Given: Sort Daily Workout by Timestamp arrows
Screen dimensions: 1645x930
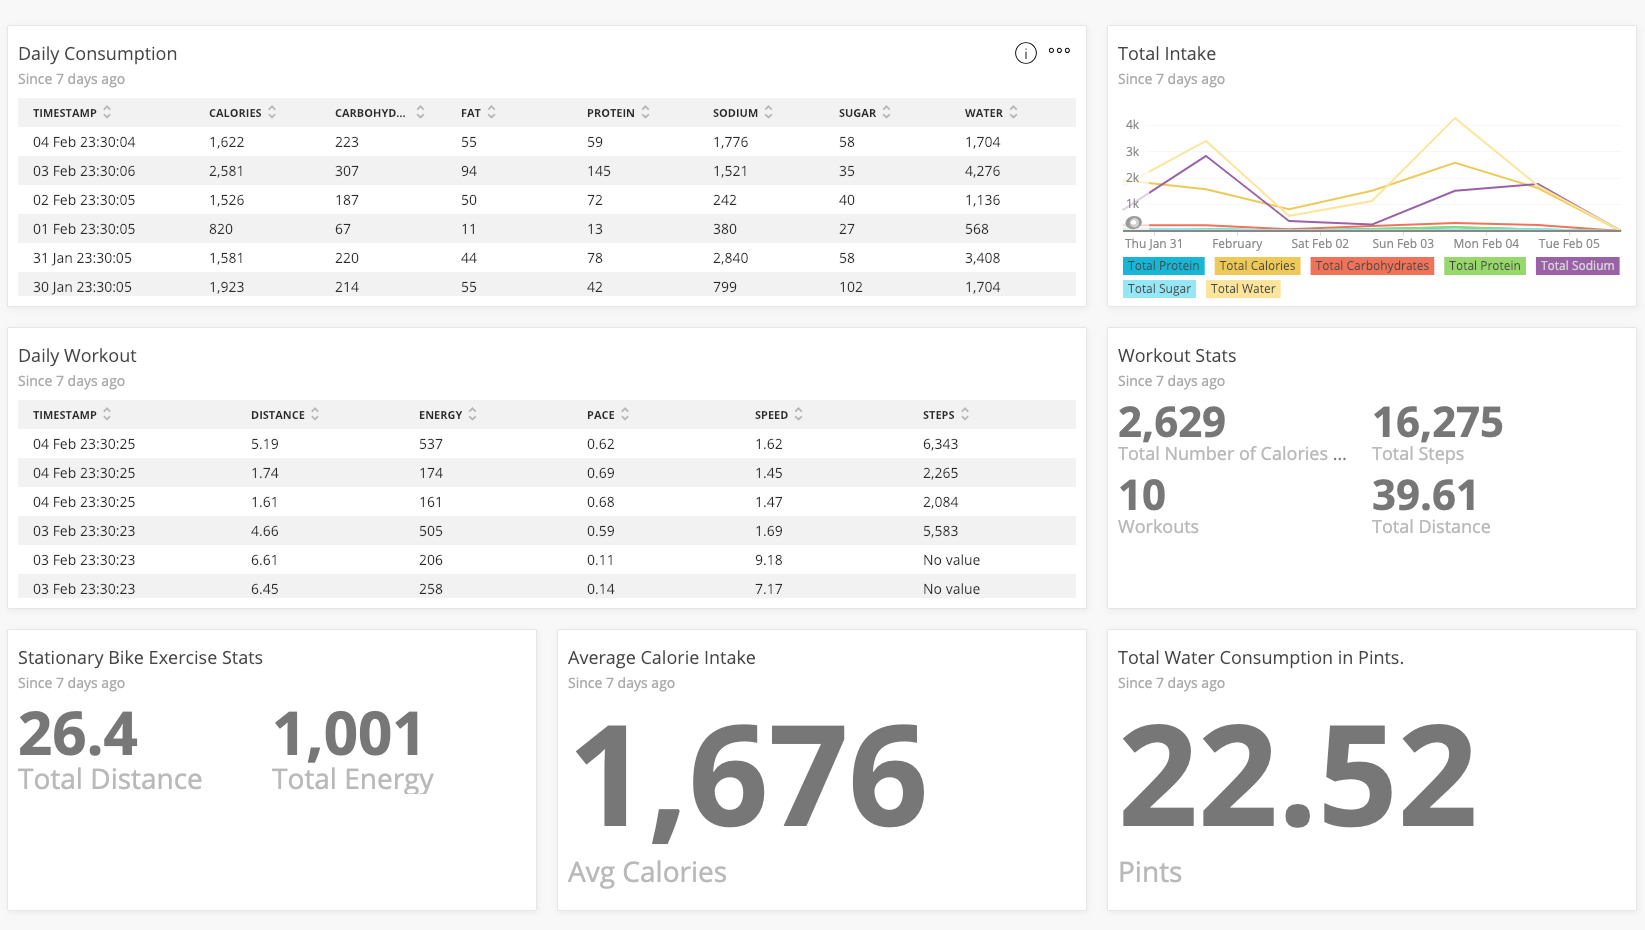Looking at the screenshot, I should point(107,414).
